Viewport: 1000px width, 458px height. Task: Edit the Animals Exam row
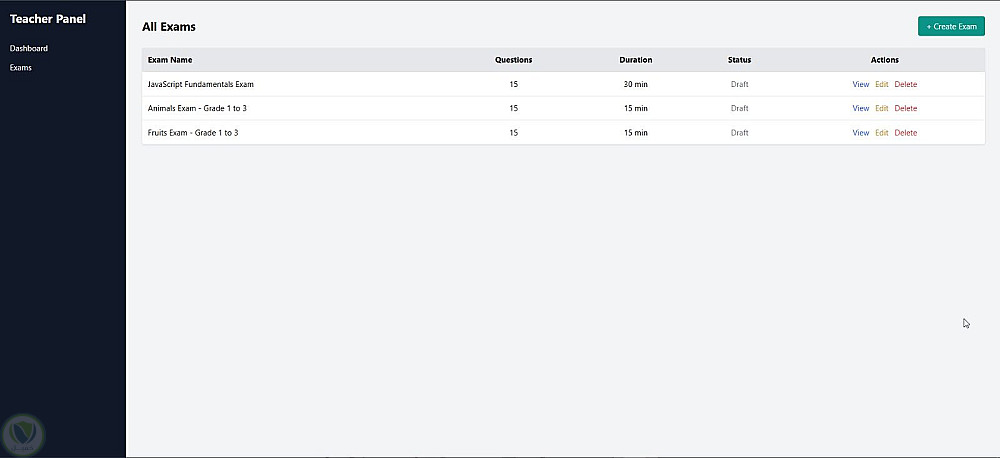click(x=881, y=108)
